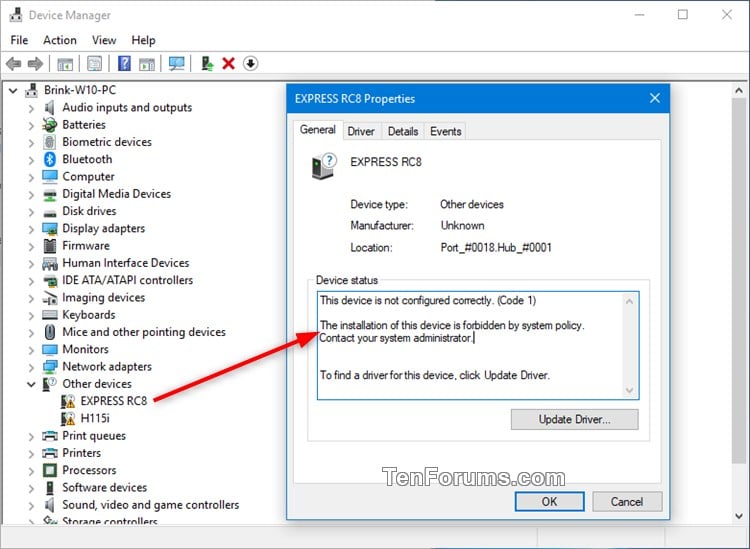Click the red X Uninstall device icon
The width and height of the screenshot is (750, 549).
tap(229, 63)
